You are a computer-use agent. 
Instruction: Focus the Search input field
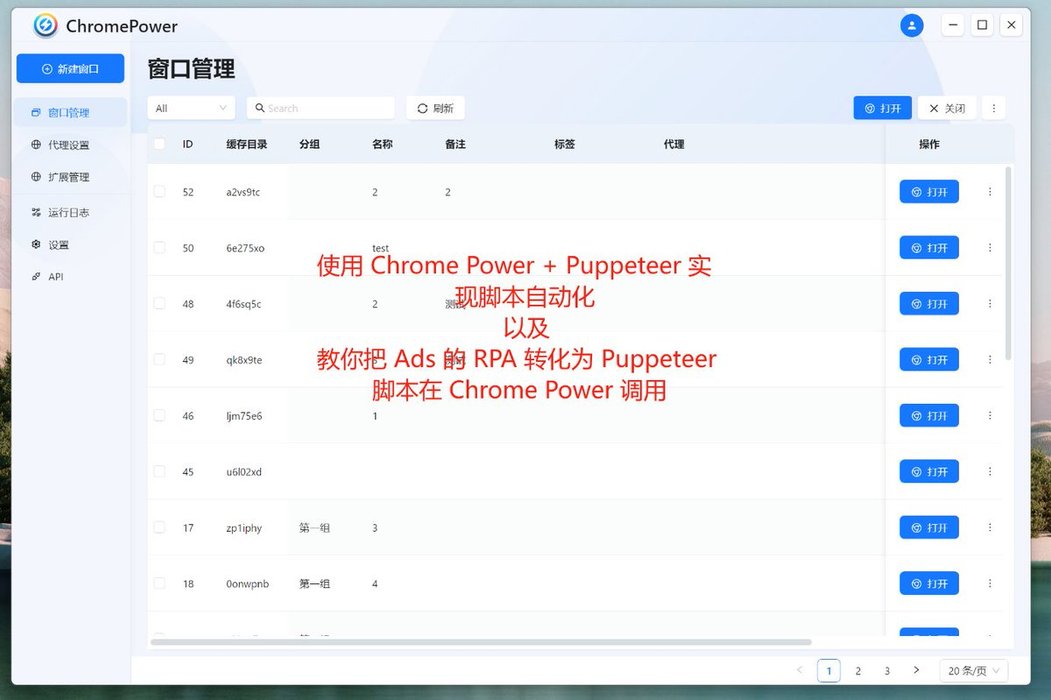320,108
